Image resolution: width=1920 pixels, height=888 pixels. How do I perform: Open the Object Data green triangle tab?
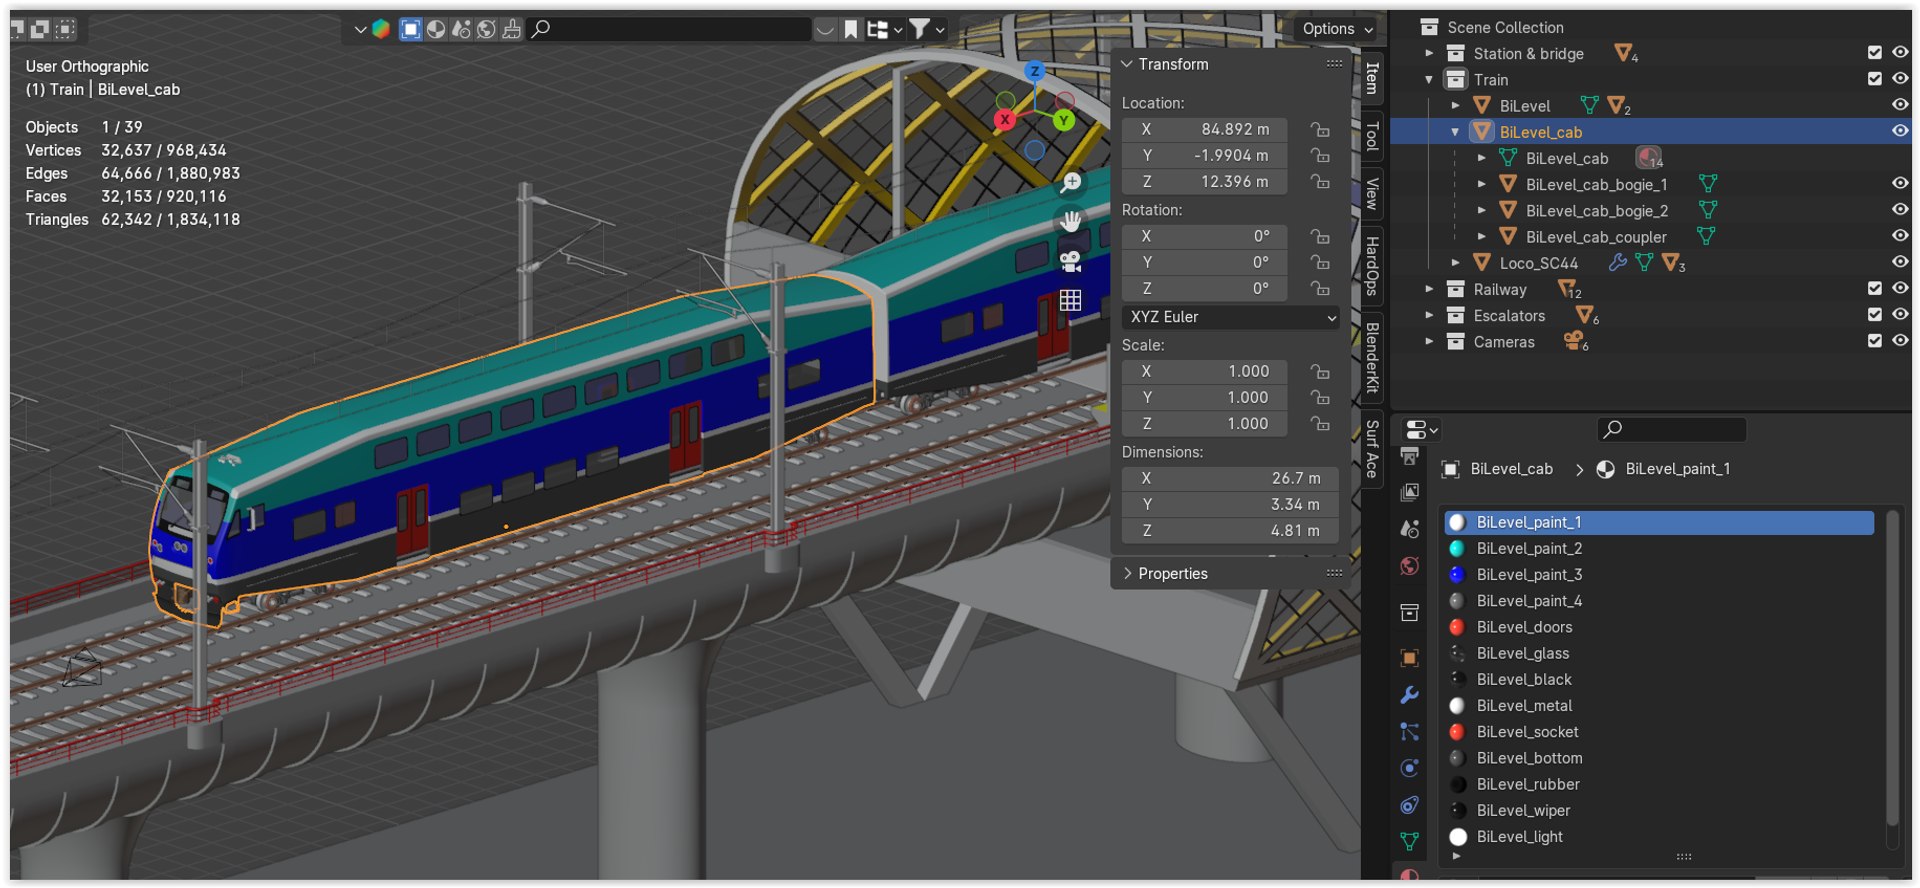pos(1409,842)
